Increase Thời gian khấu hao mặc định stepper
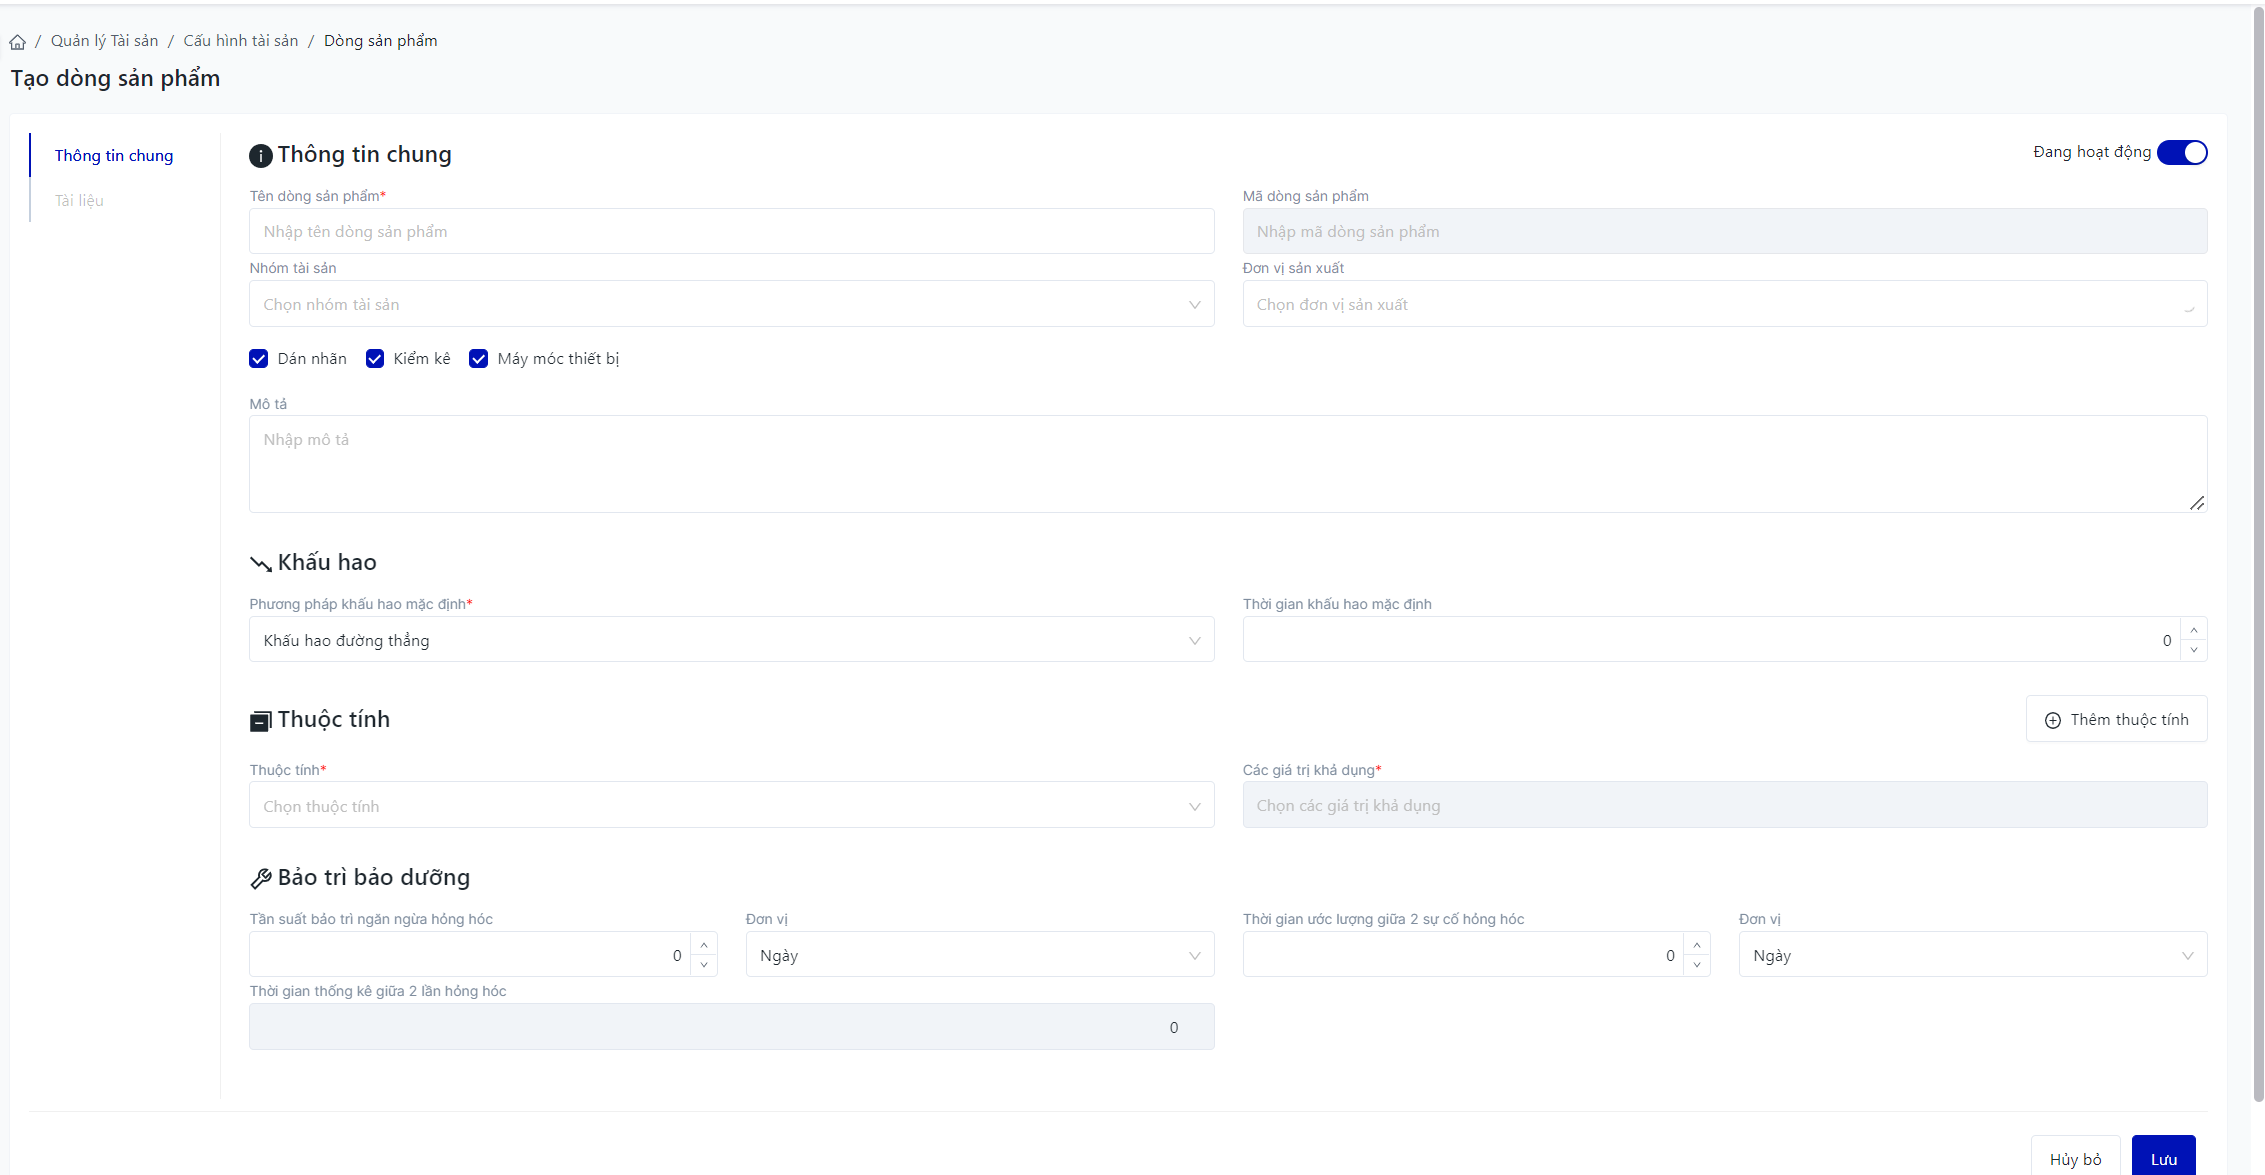 click(x=2194, y=630)
